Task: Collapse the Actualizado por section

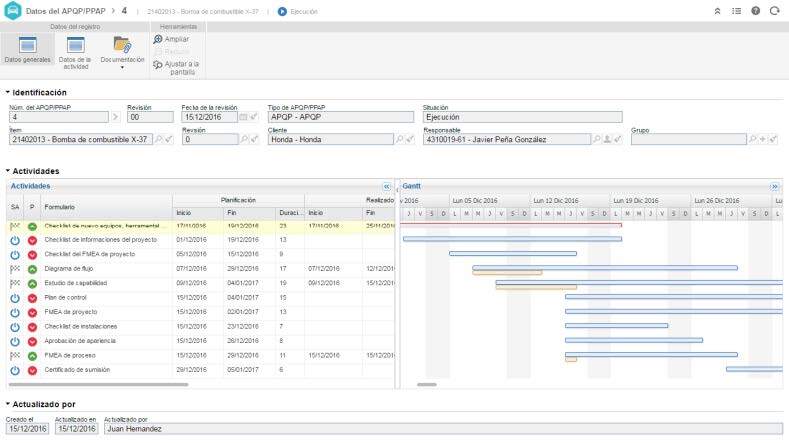Action: [x=7, y=404]
